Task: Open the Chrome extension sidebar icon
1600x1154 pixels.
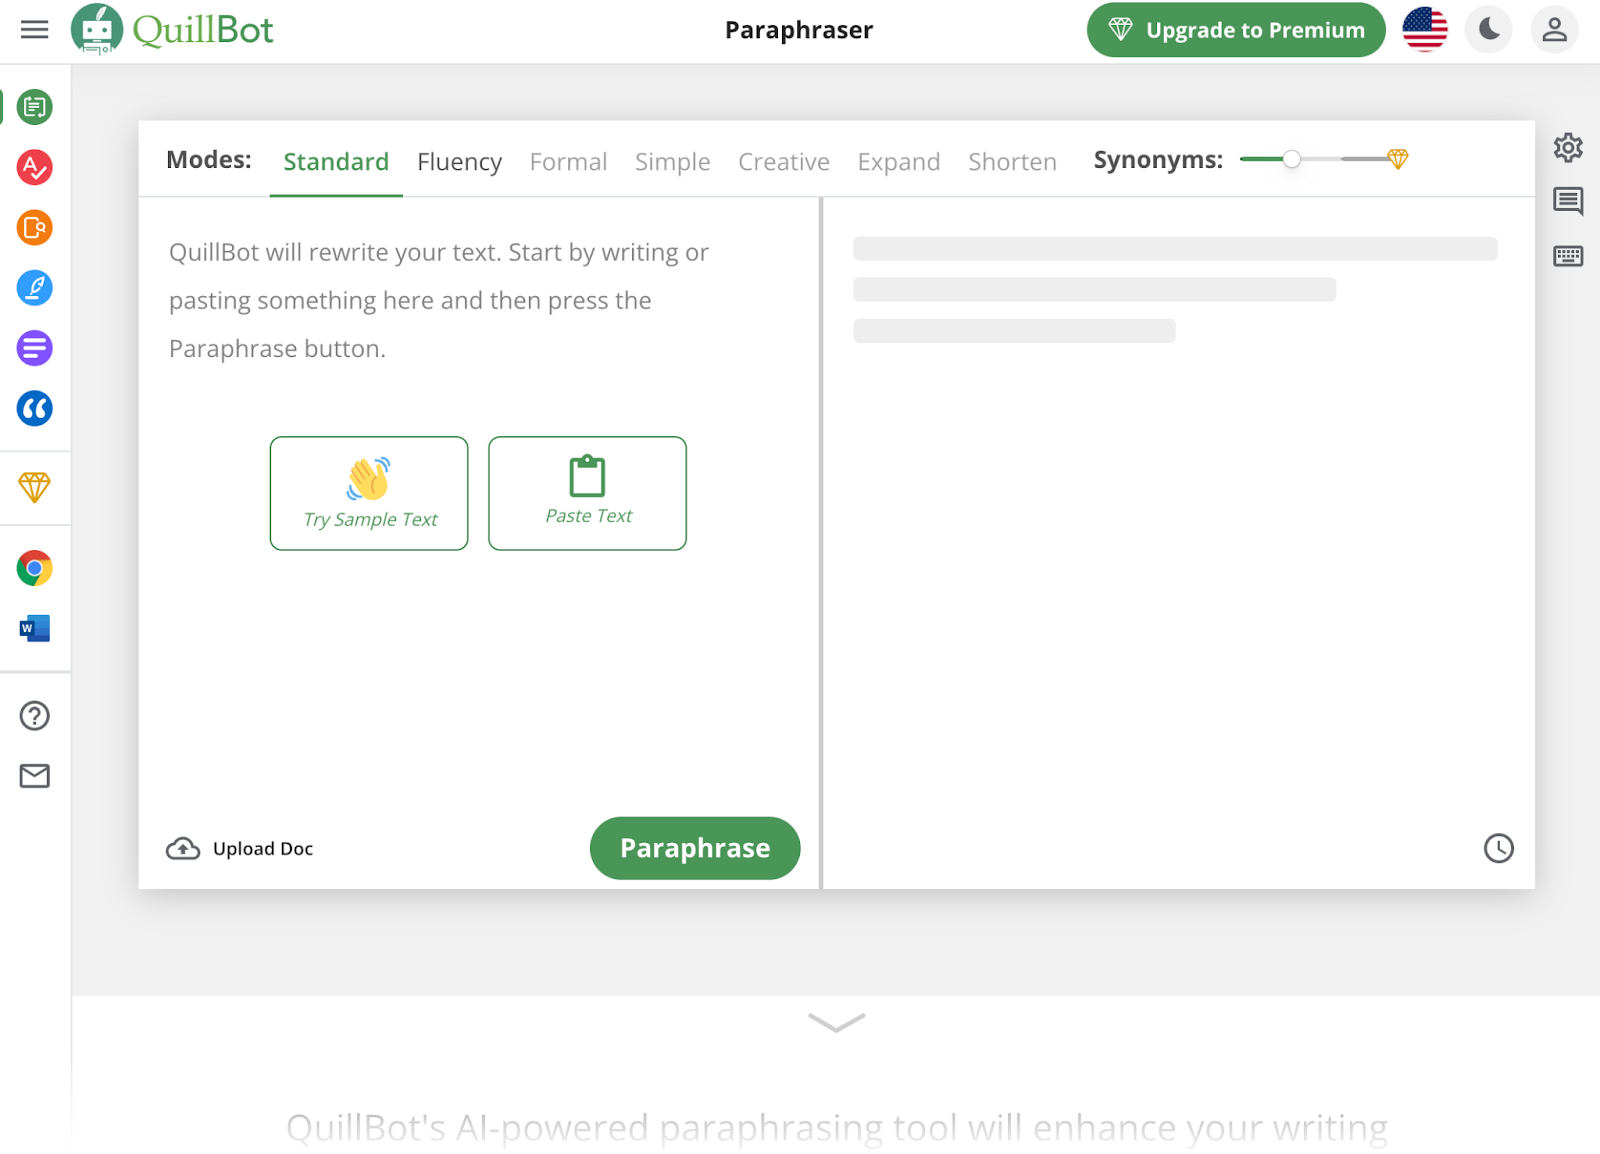Action: [x=35, y=568]
